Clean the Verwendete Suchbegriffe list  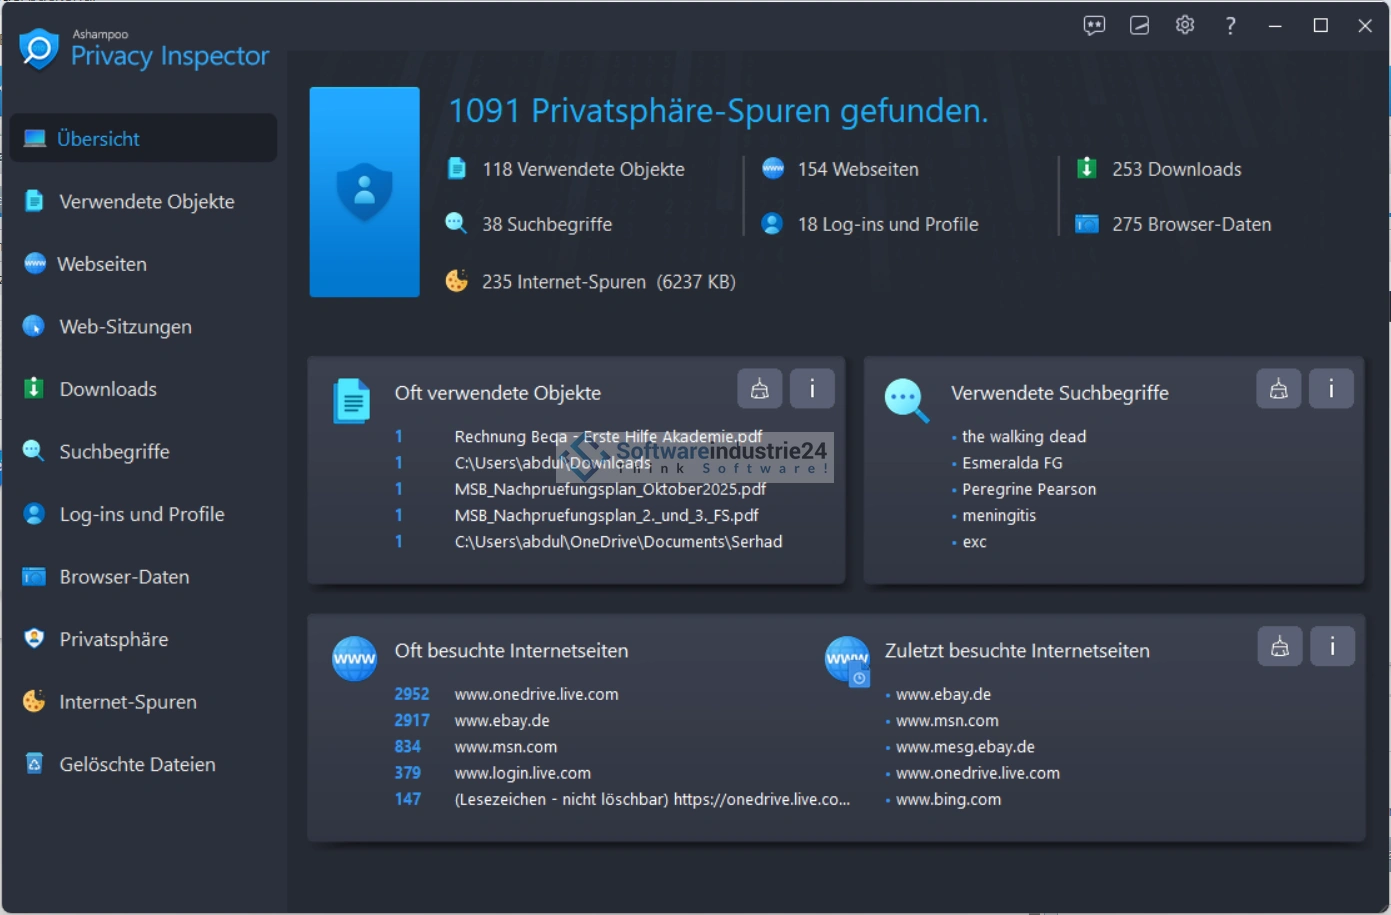click(x=1278, y=389)
